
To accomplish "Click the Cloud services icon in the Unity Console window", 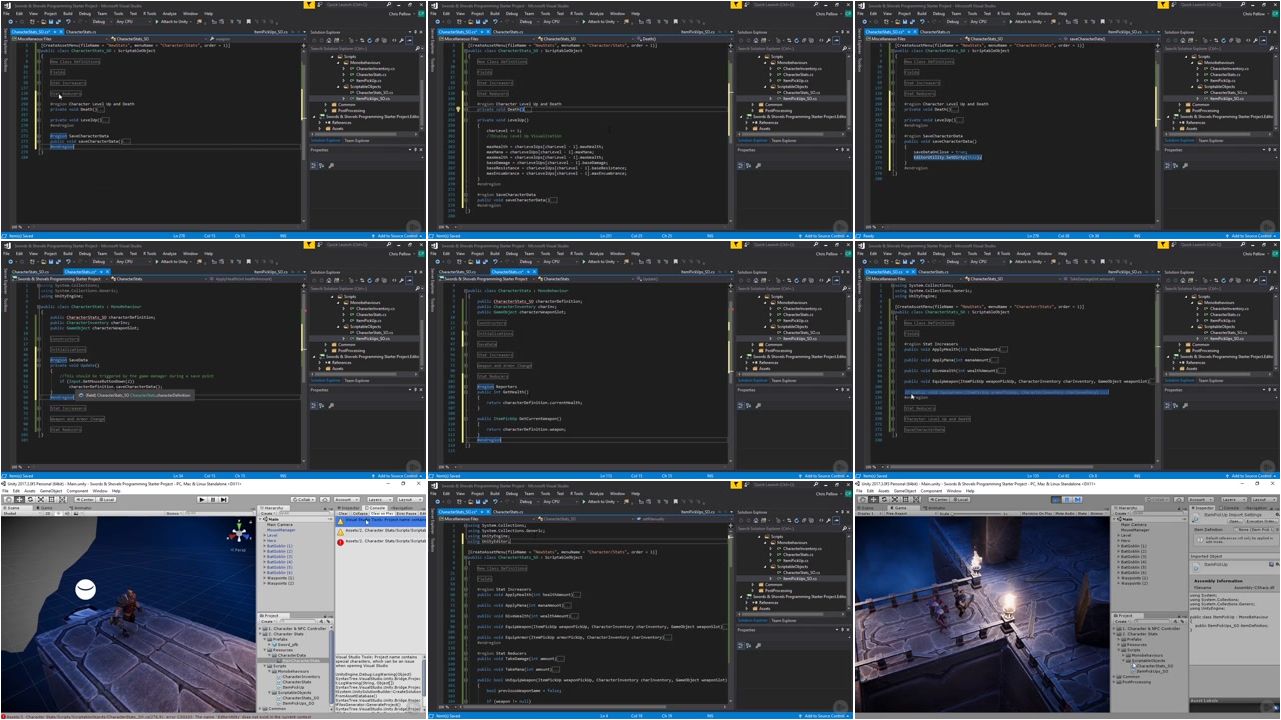I will point(324,500).
